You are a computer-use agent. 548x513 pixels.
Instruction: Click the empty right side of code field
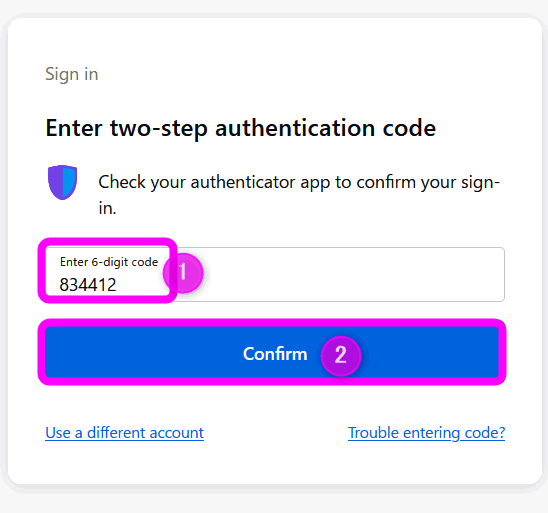coord(353,274)
